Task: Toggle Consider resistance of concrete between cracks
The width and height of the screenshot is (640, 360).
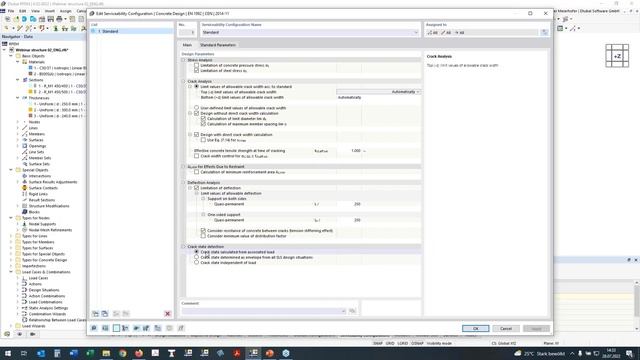Action: coord(203,231)
